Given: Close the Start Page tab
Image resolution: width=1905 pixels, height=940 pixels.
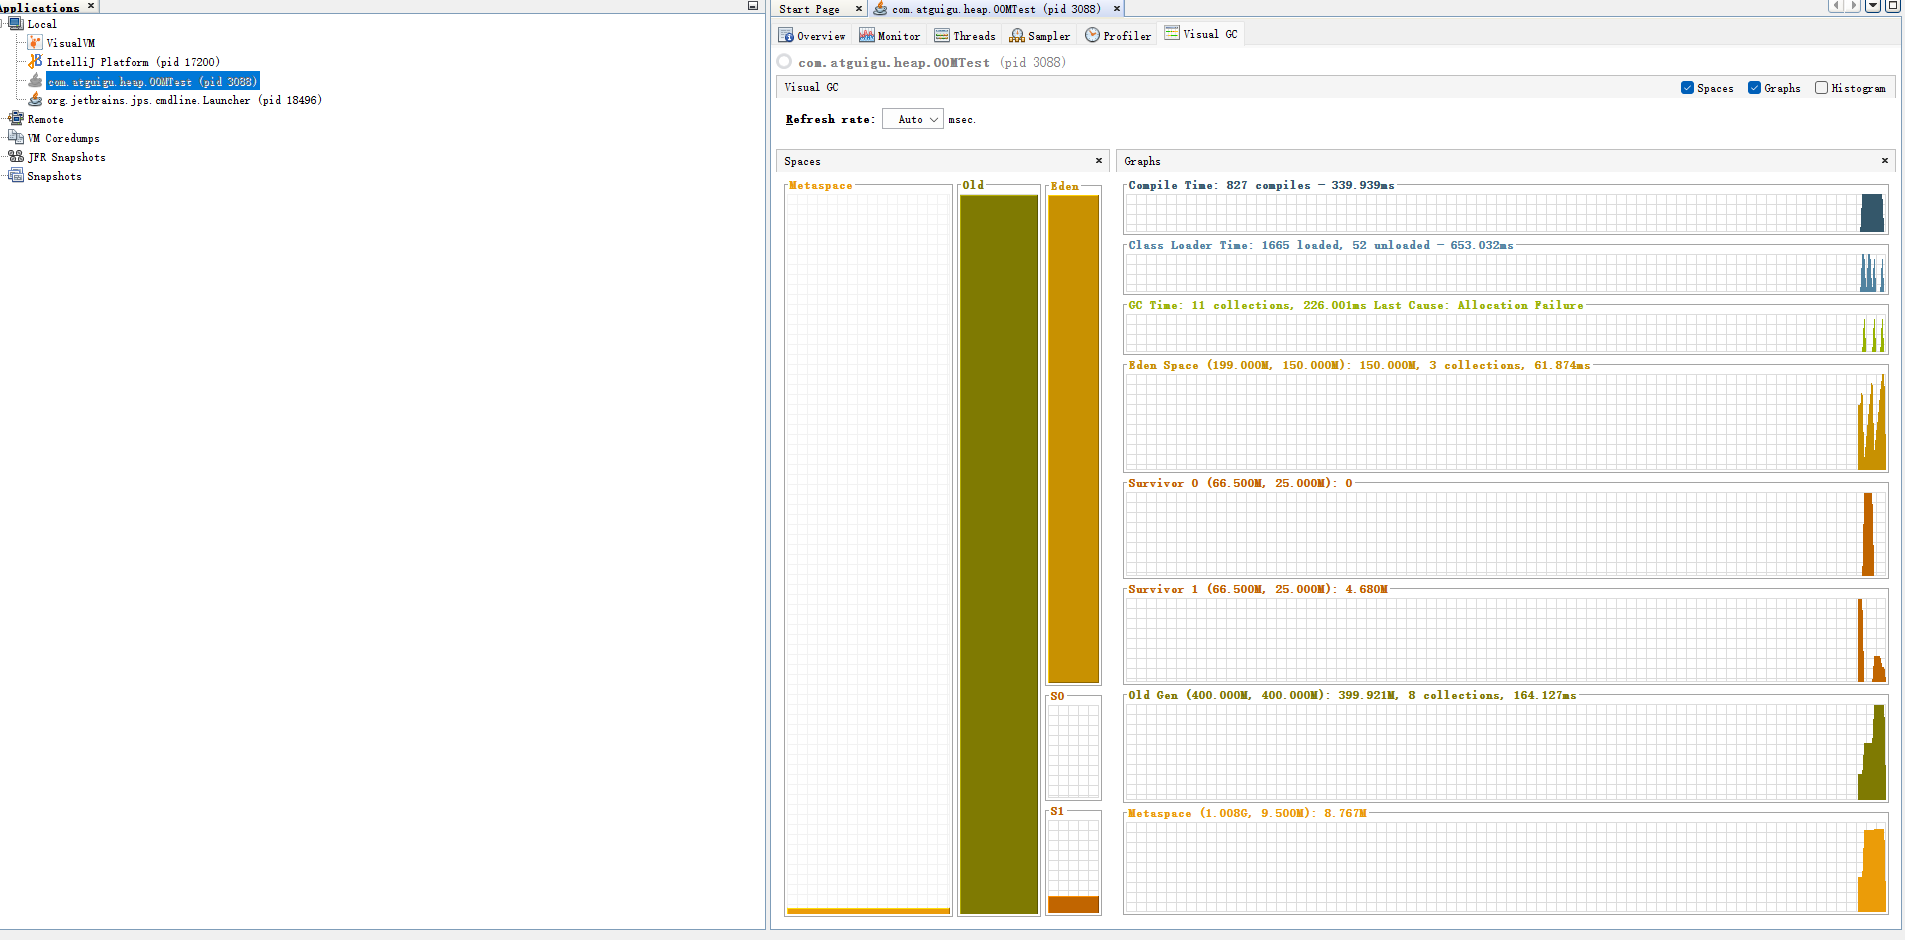Looking at the screenshot, I should coord(858,9).
